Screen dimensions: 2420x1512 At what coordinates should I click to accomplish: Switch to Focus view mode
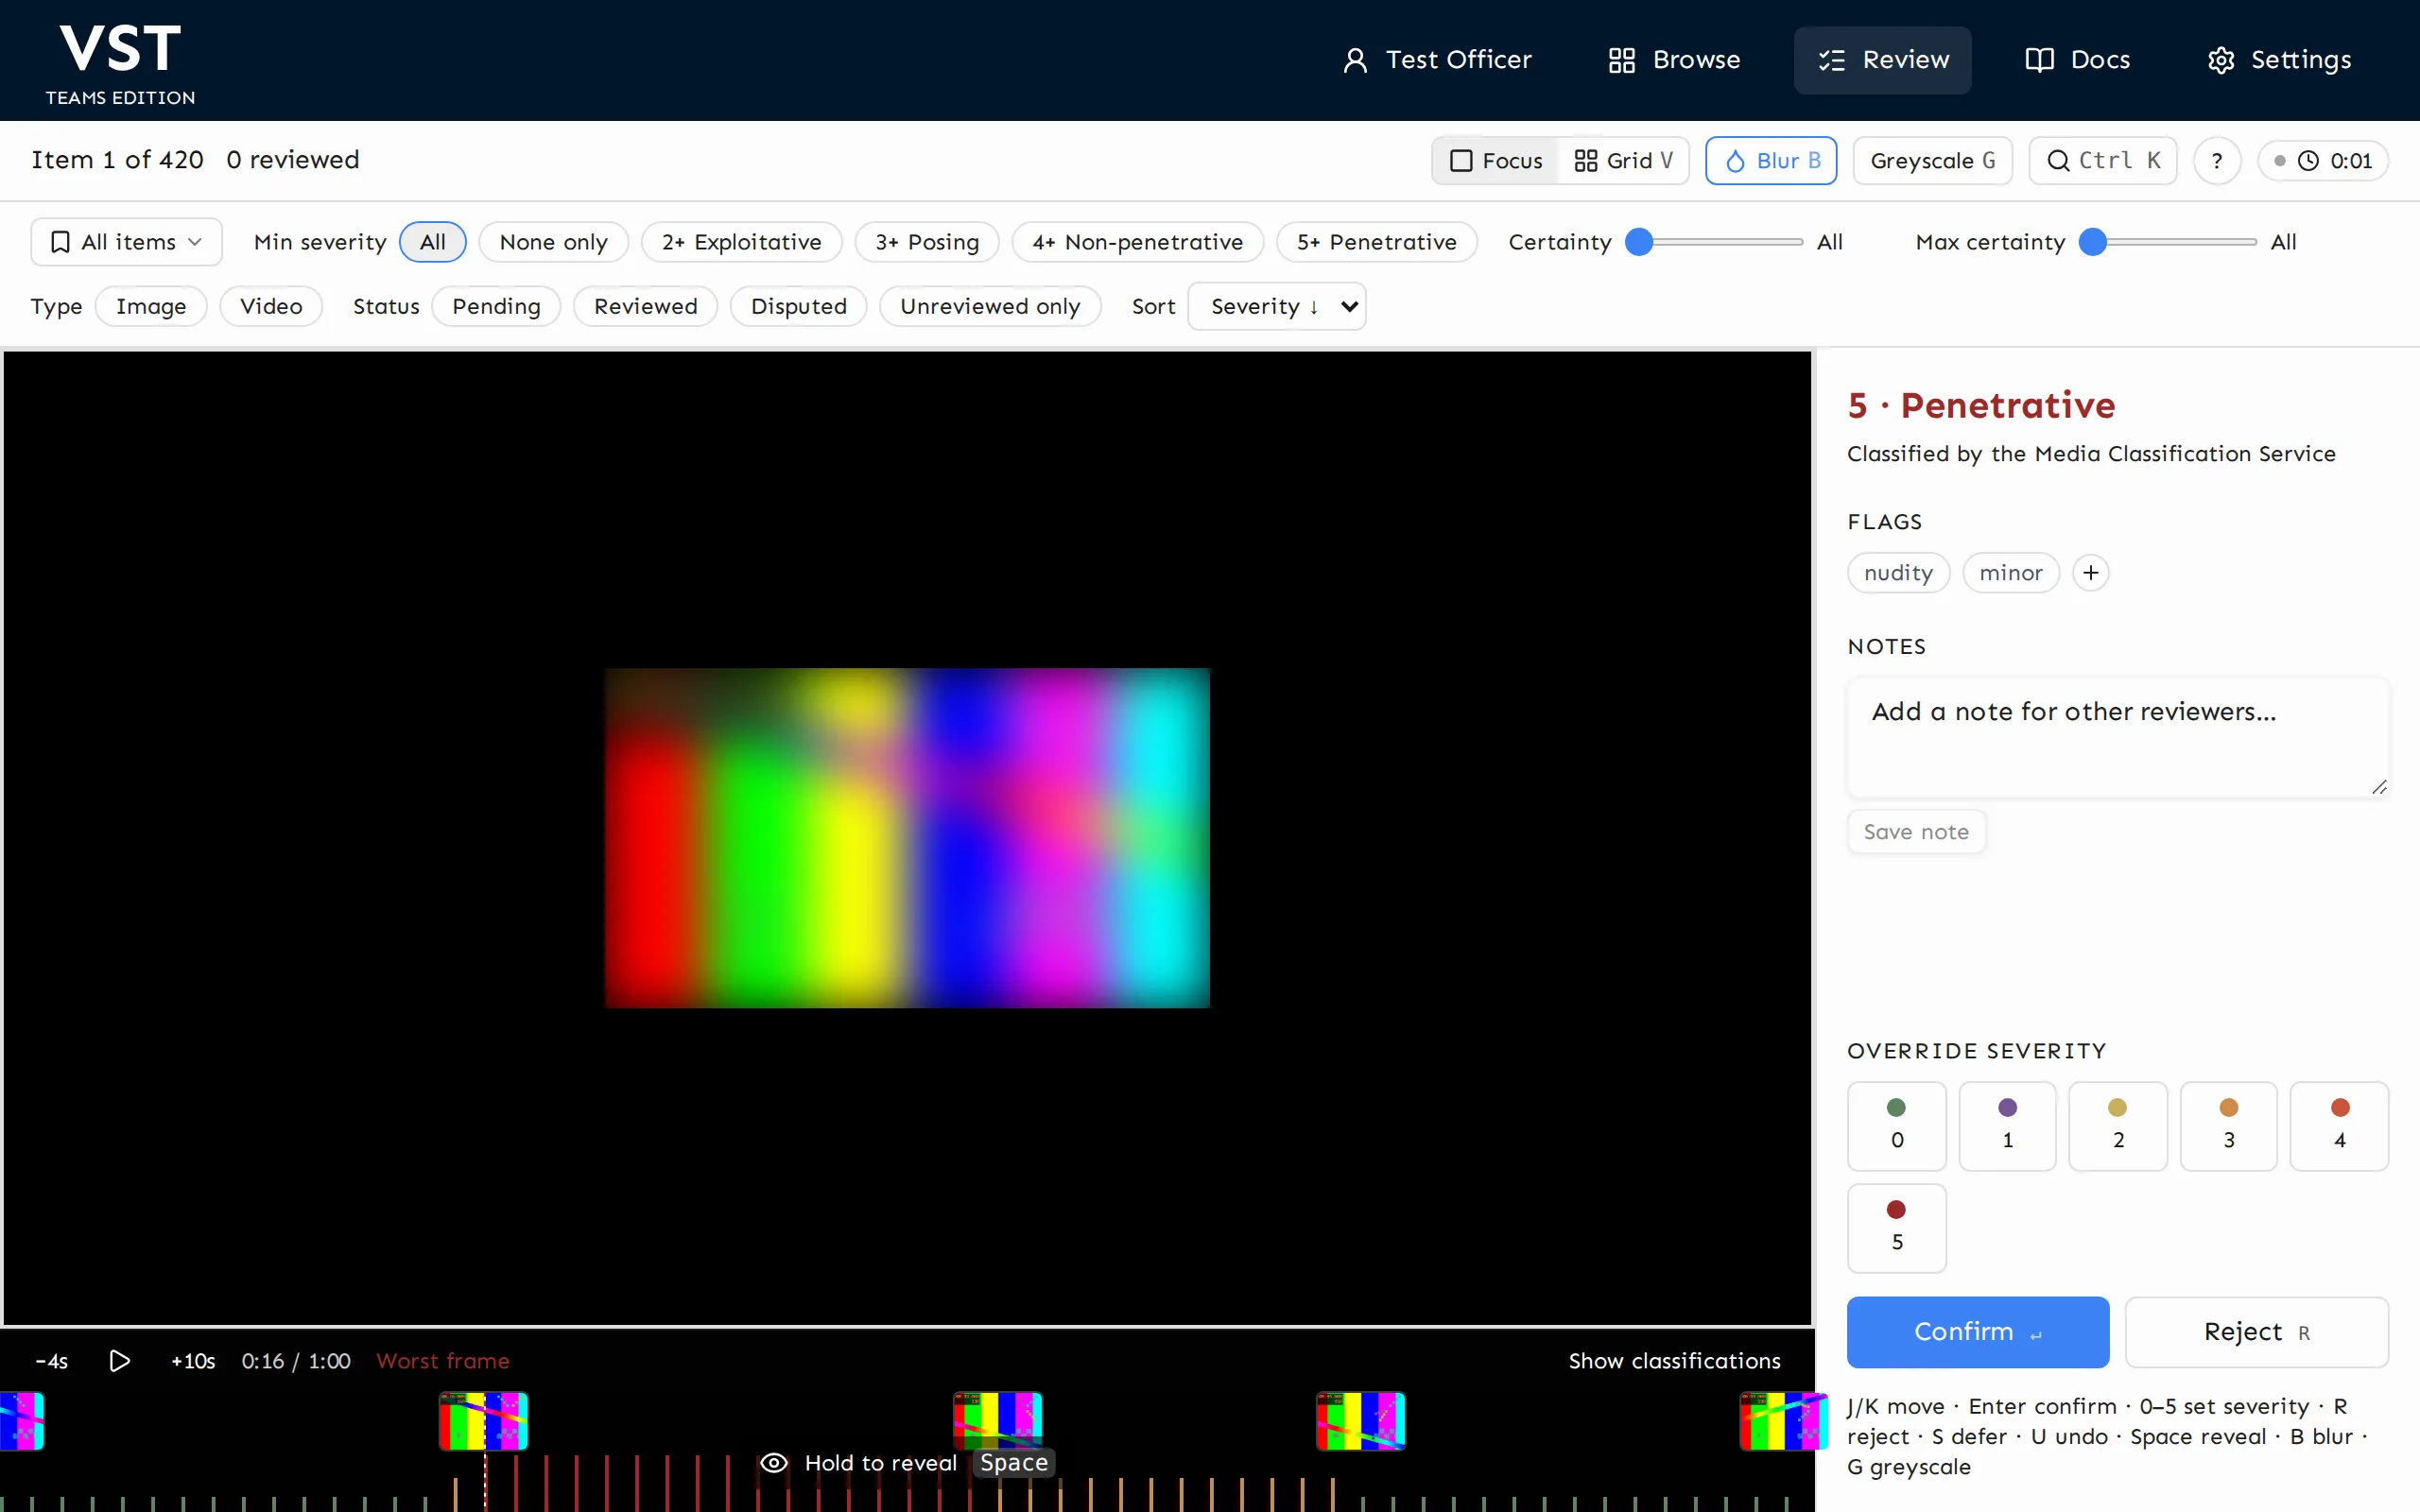[1496, 161]
